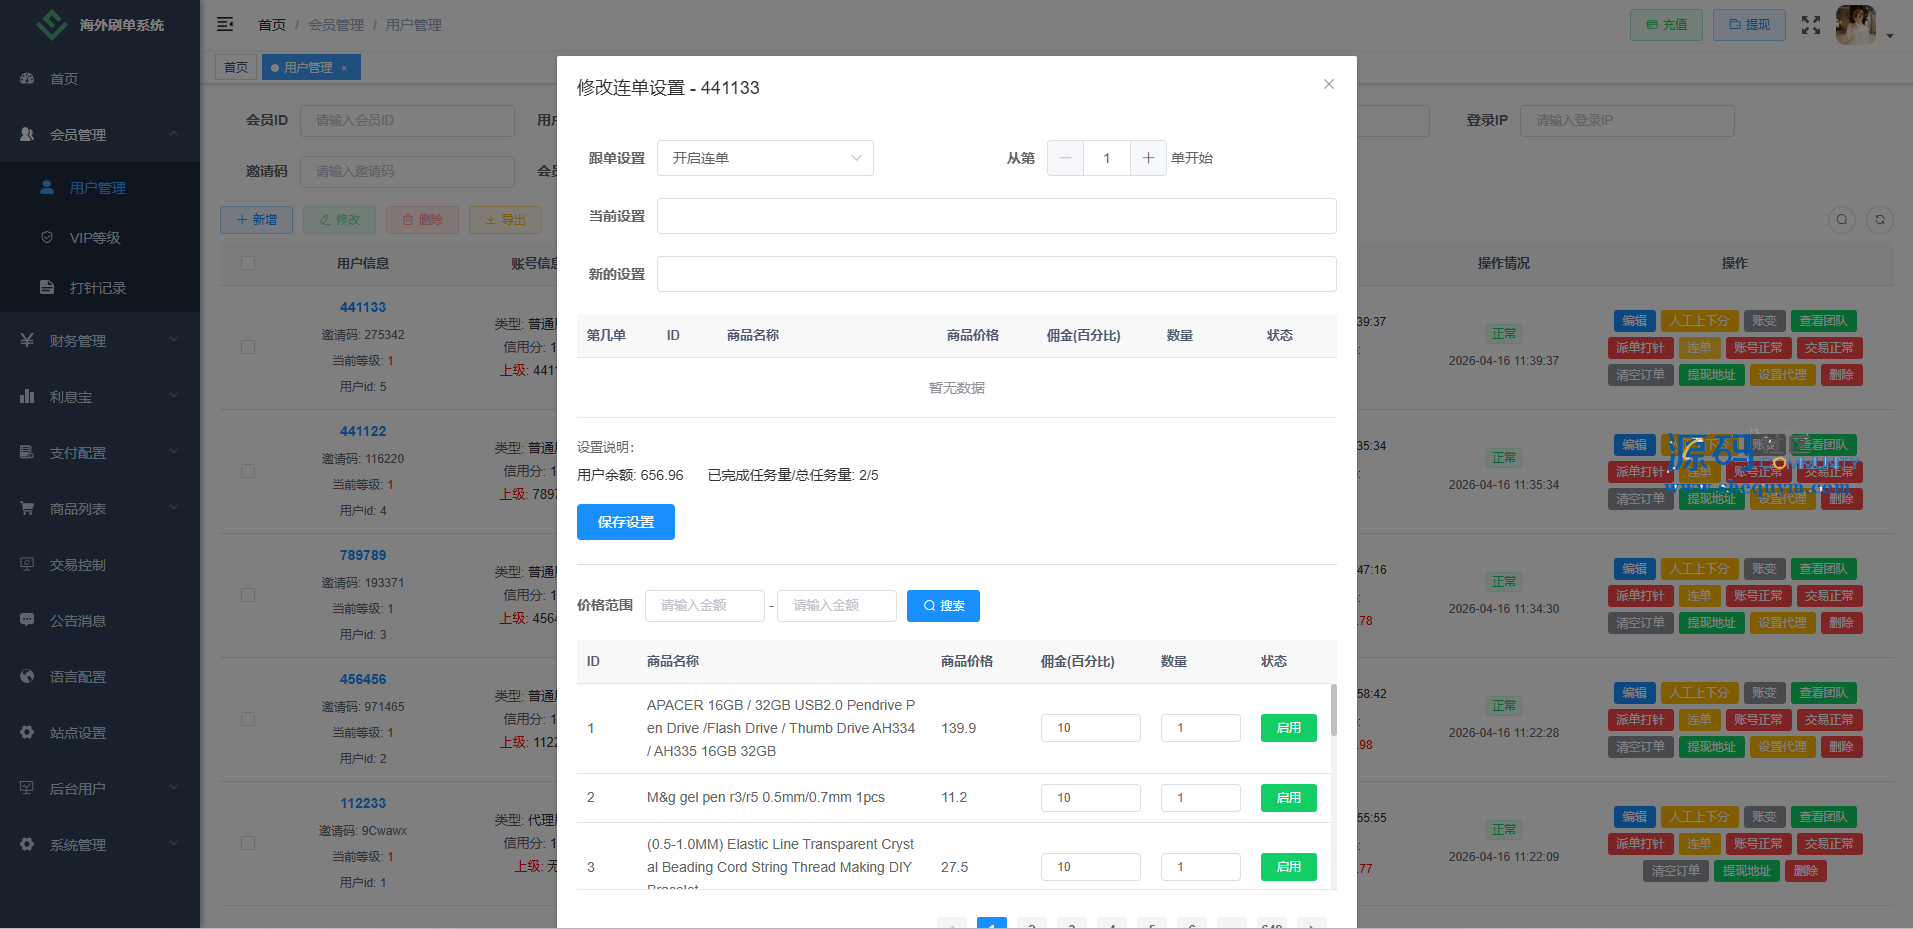Open the 跟单设置 dropdown showing 开启连单
The image size is (1913, 929).
pos(765,158)
